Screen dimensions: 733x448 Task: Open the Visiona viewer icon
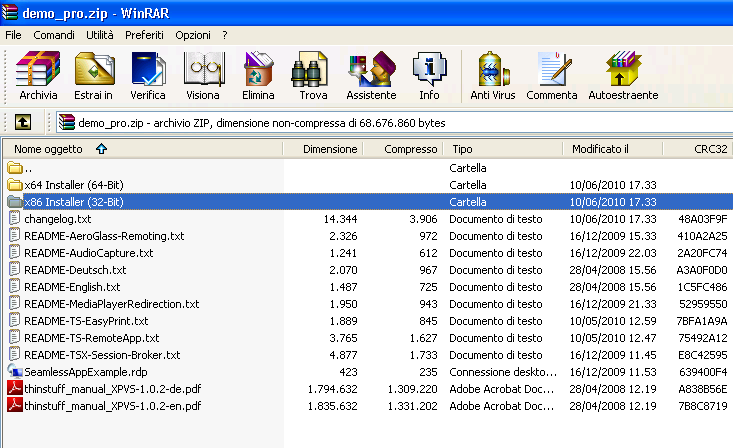point(203,69)
